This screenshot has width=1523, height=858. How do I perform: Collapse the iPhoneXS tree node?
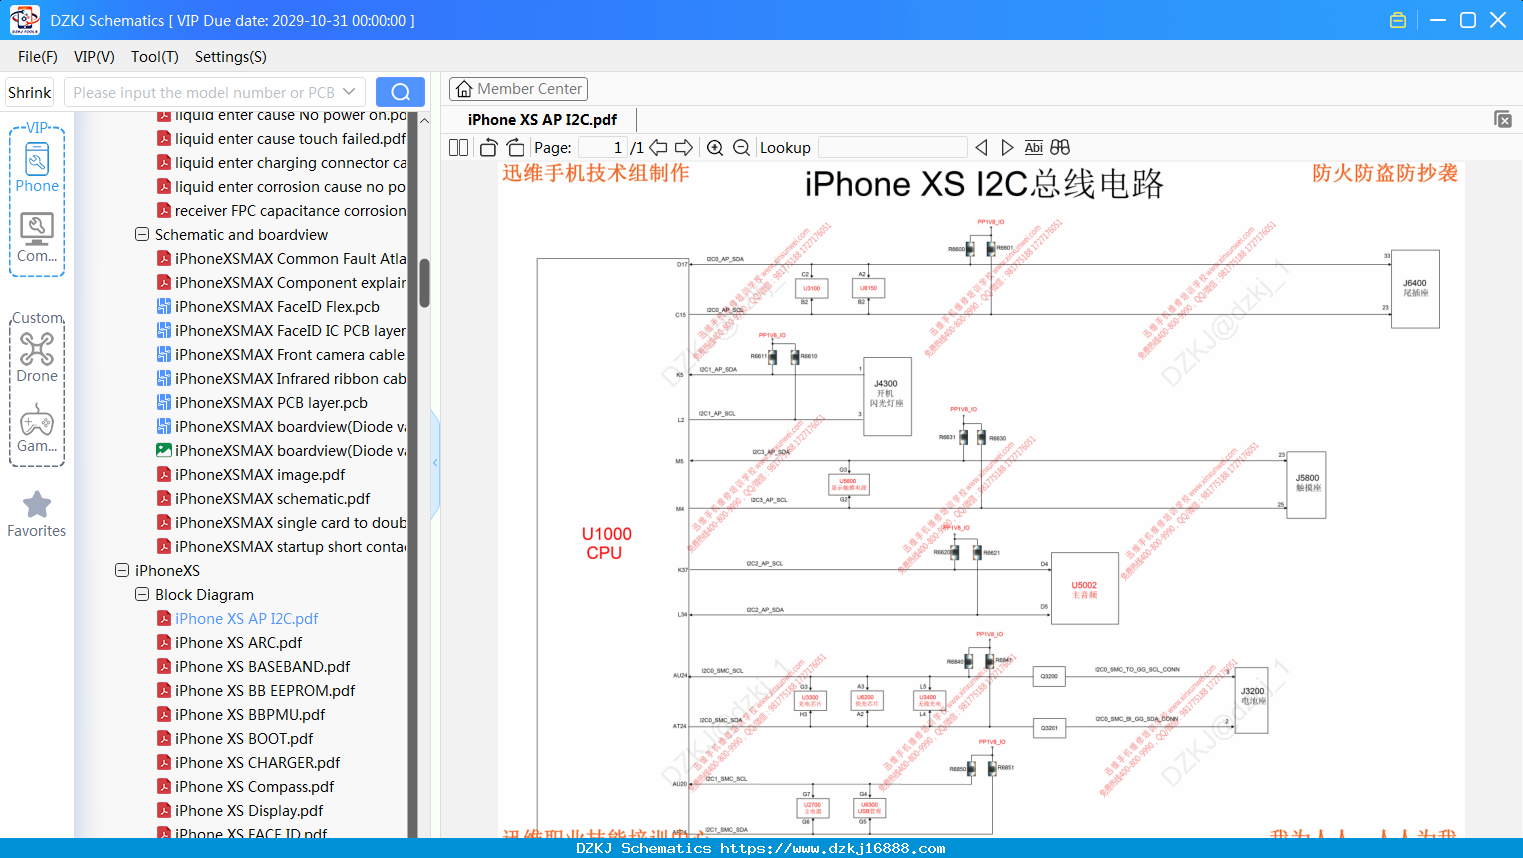(x=122, y=571)
